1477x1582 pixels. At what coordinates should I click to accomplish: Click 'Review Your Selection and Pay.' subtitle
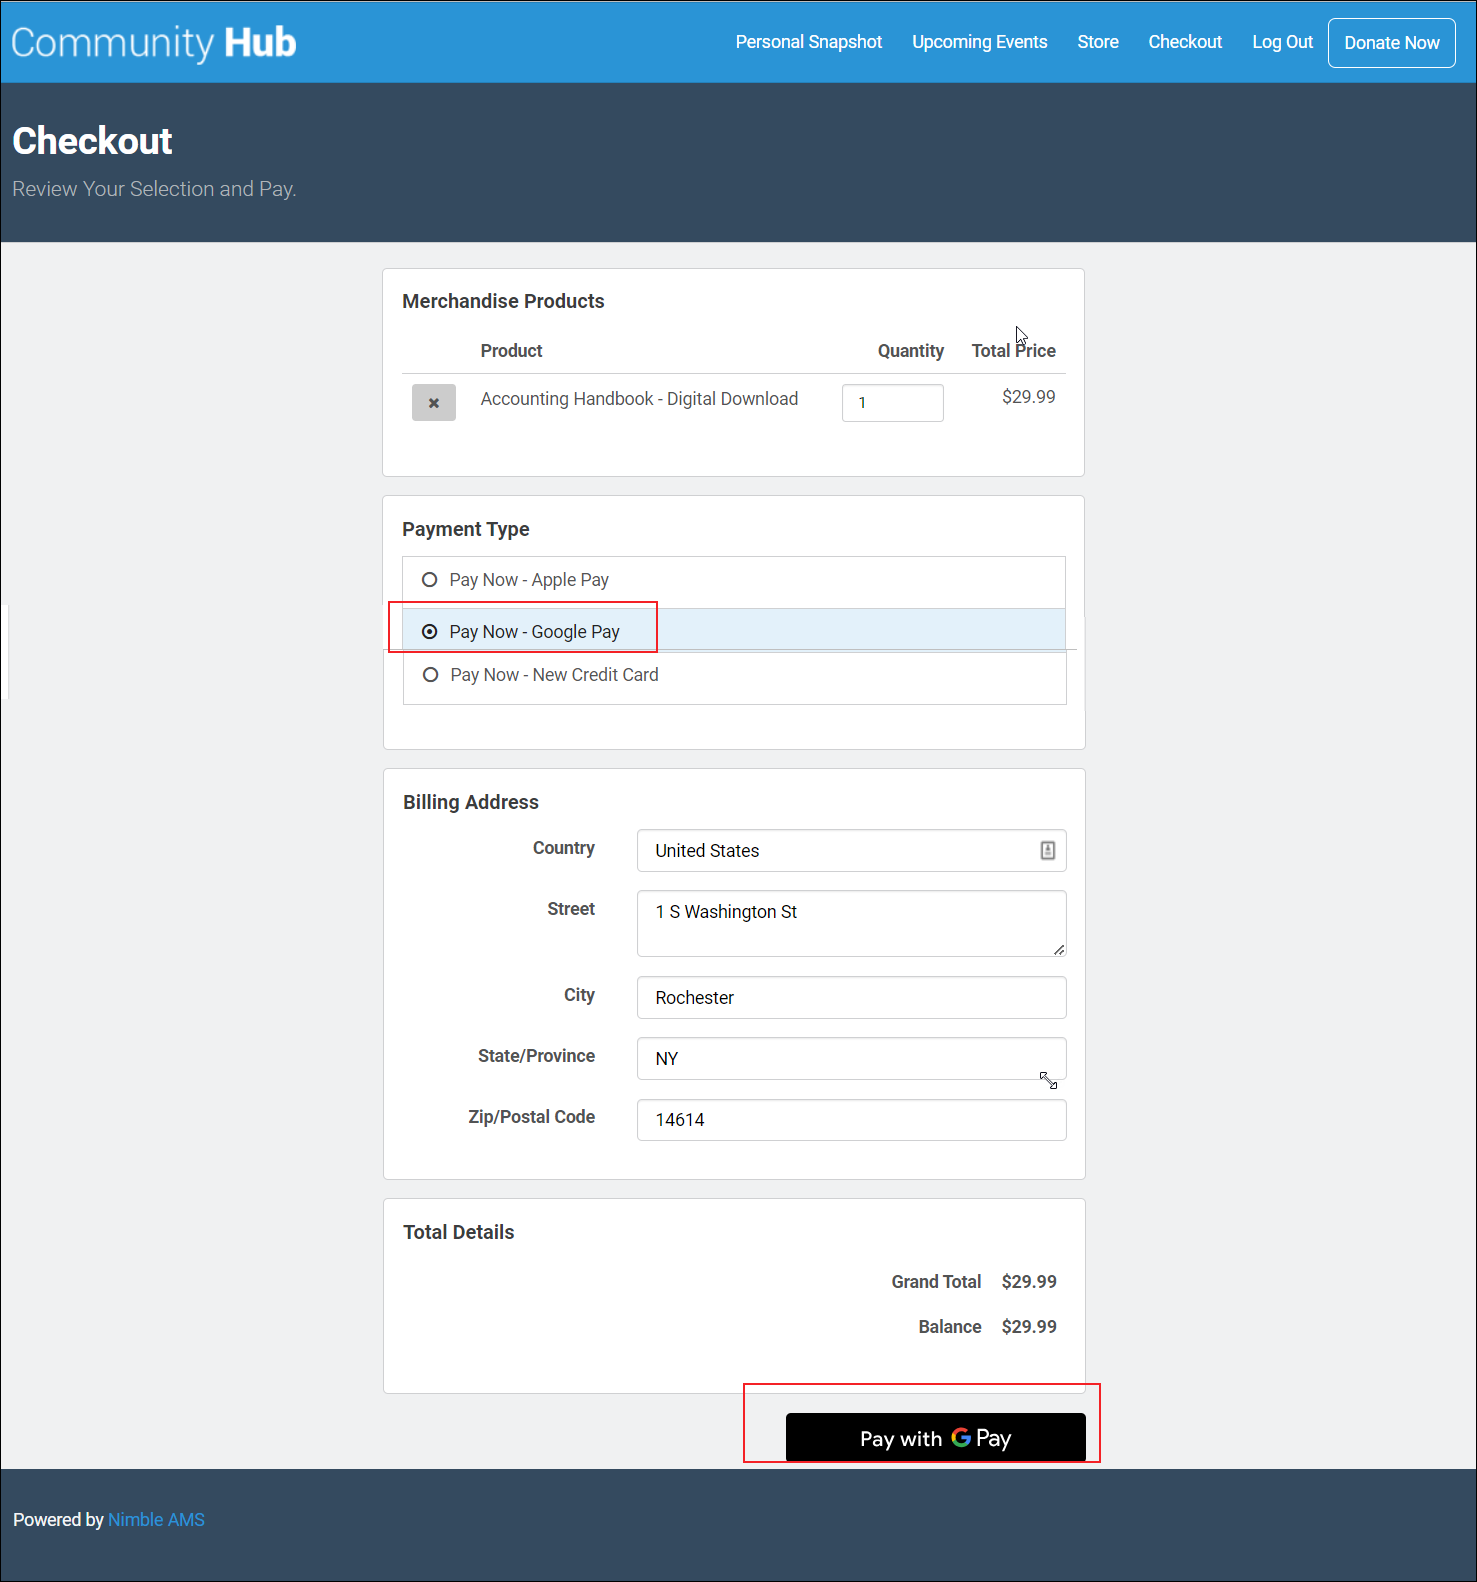[154, 189]
